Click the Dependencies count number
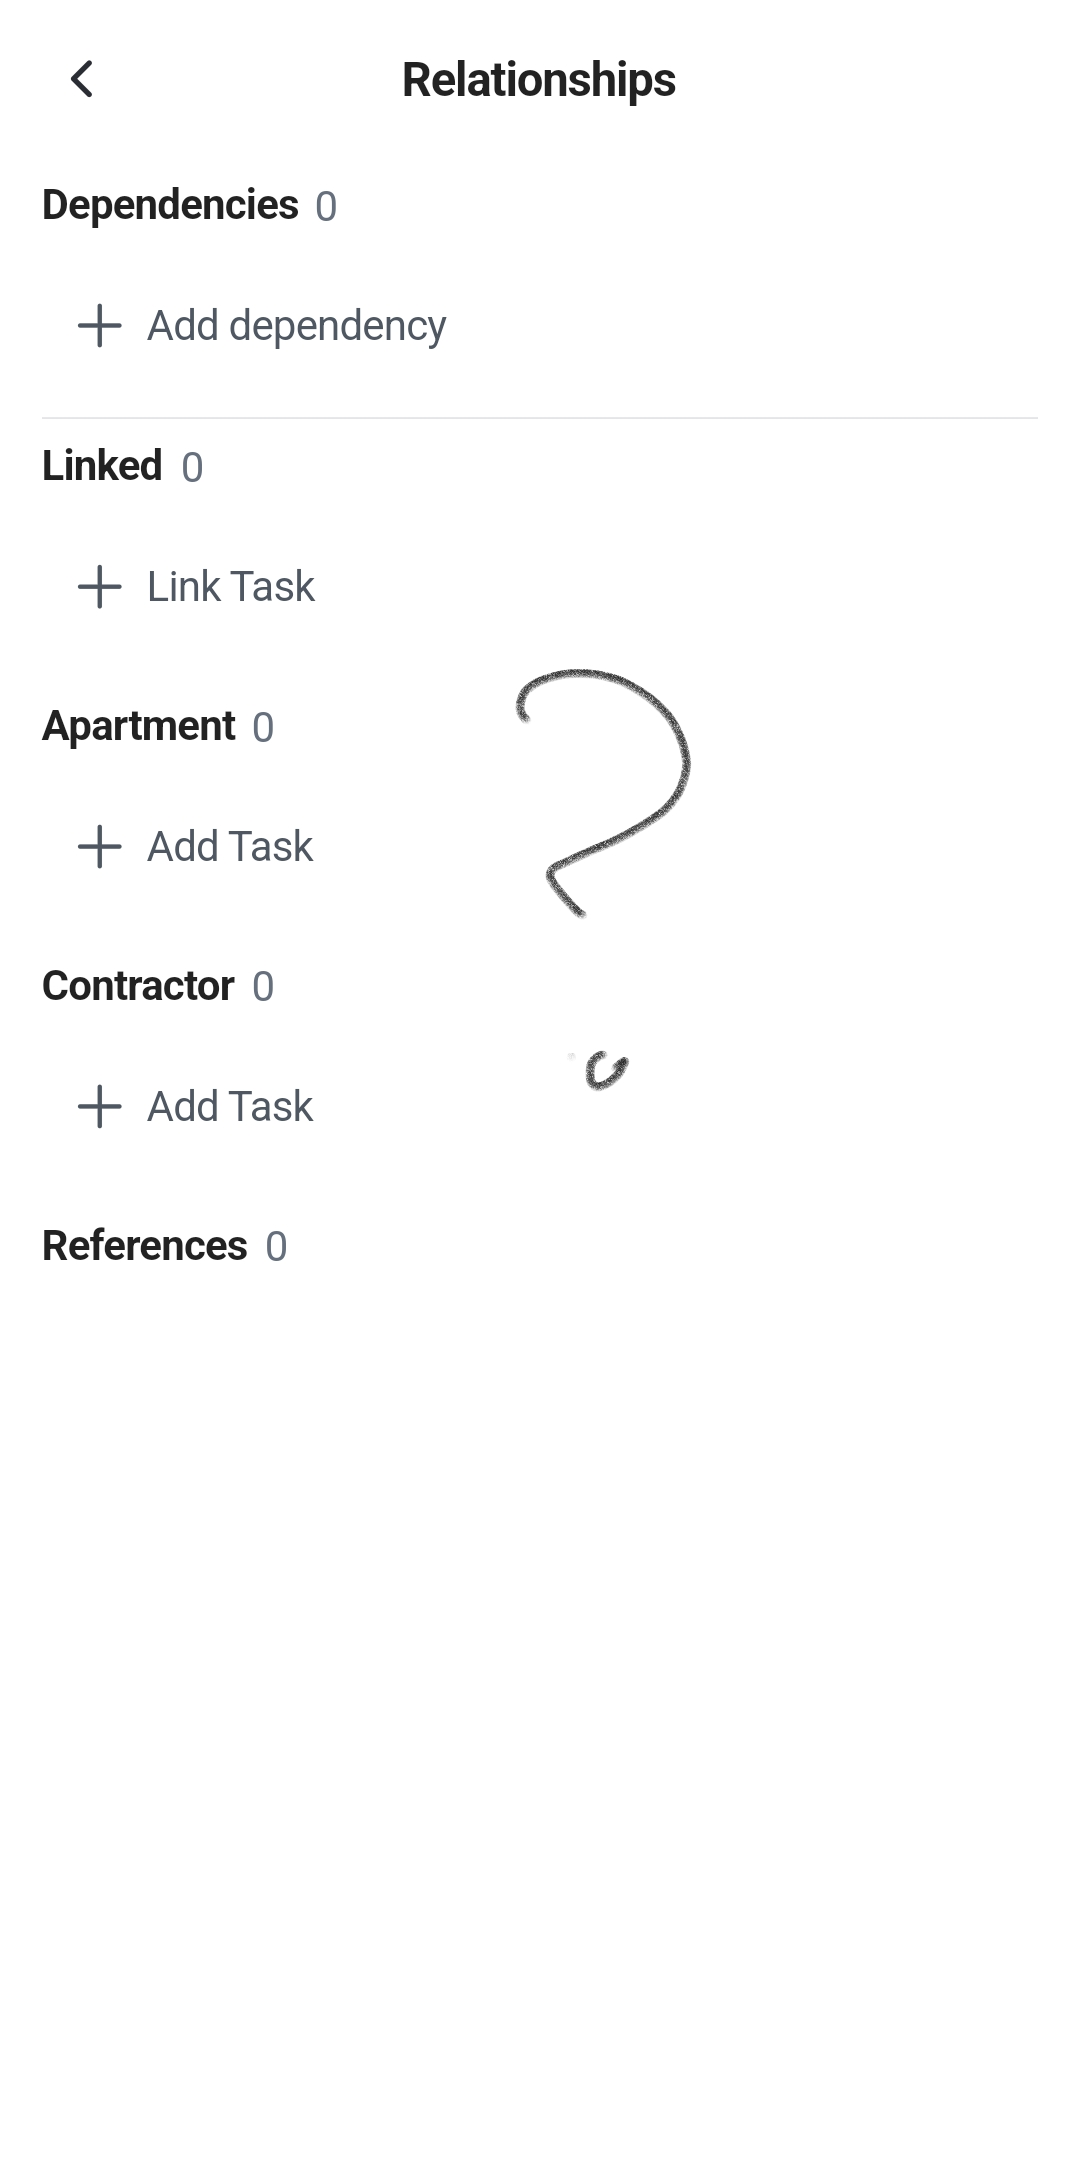Screen dimensions: 1080x2163 [x=326, y=207]
